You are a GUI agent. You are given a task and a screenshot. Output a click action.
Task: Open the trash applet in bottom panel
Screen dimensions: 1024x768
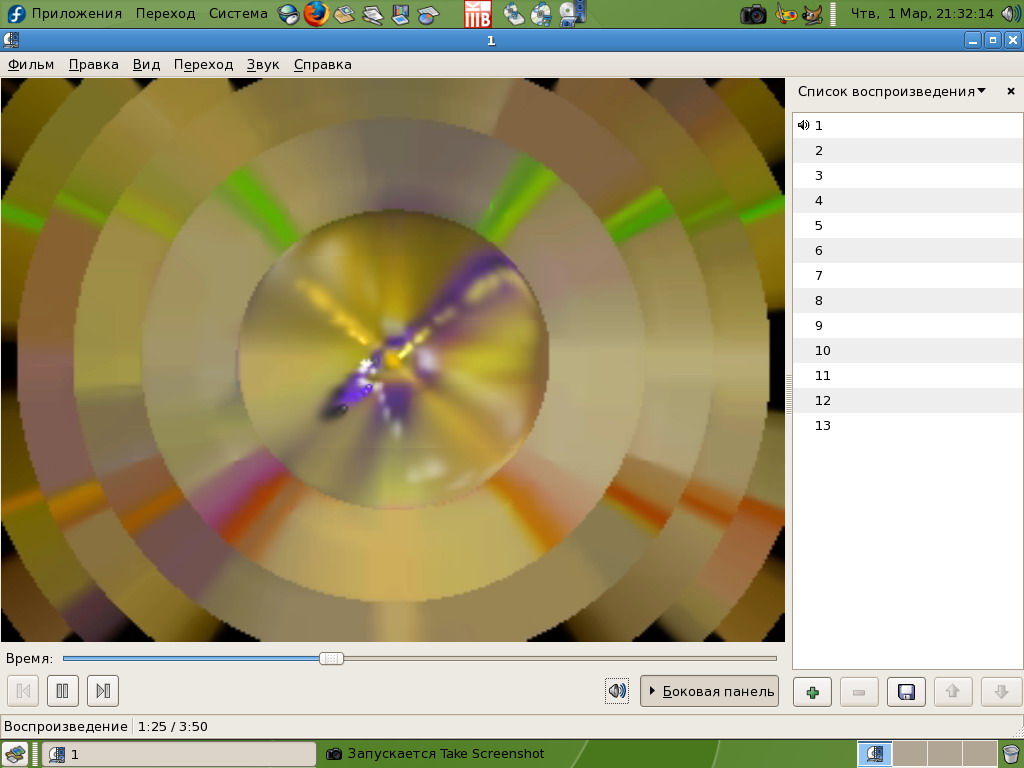point(1011,754)
